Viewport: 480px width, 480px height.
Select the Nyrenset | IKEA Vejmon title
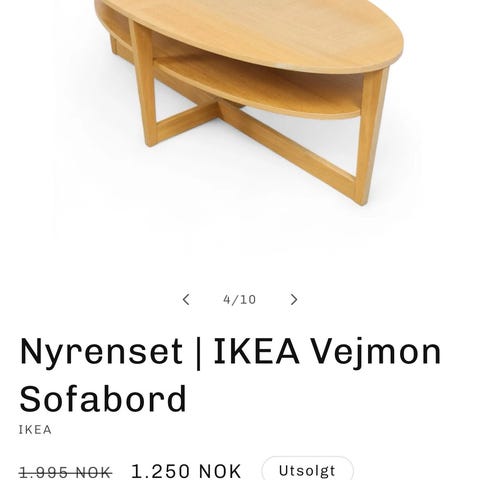[231, 375]
